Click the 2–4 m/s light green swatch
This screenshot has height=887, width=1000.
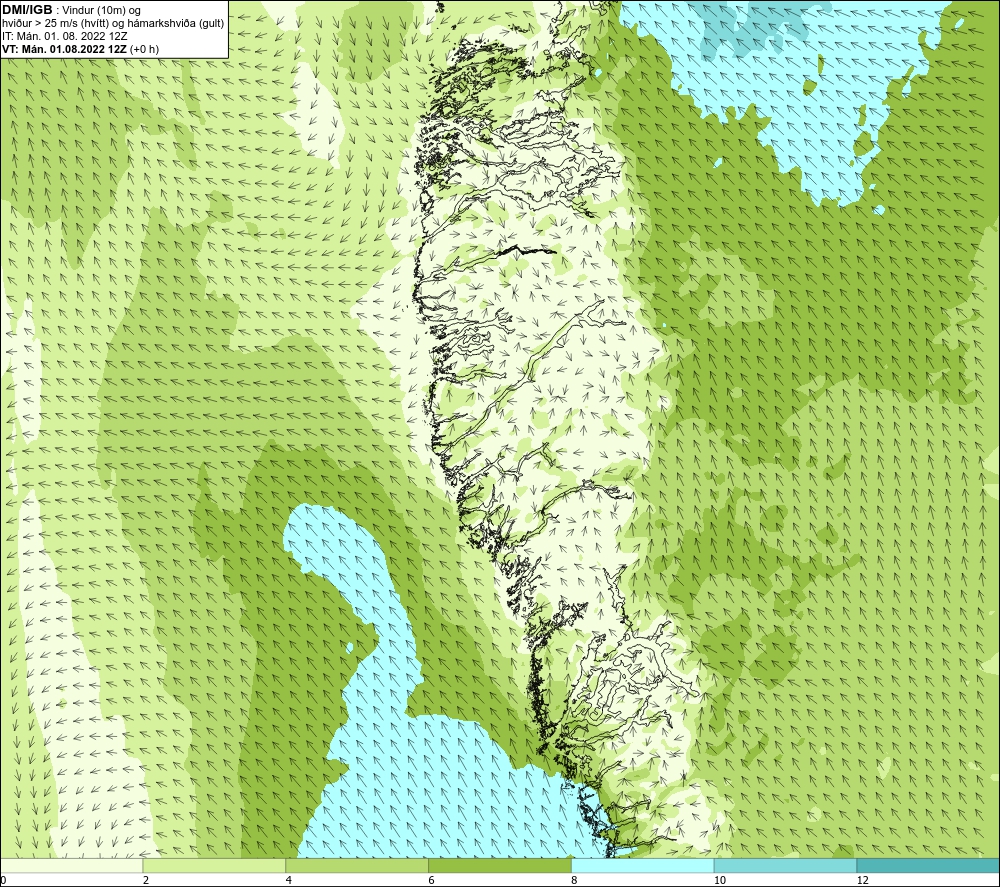point(214,865)
